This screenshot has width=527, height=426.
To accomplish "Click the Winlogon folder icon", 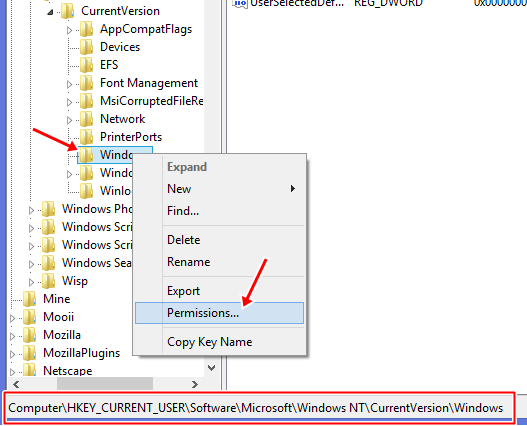I will [x=86, y=191].
